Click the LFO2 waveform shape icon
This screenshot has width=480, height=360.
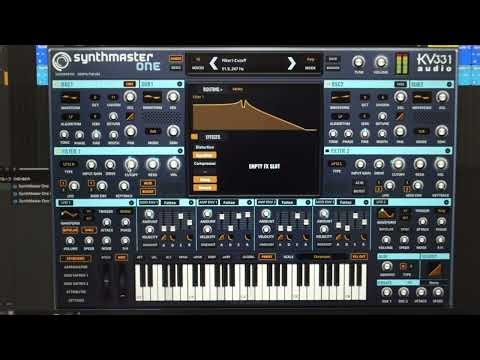tap(386, 214)
